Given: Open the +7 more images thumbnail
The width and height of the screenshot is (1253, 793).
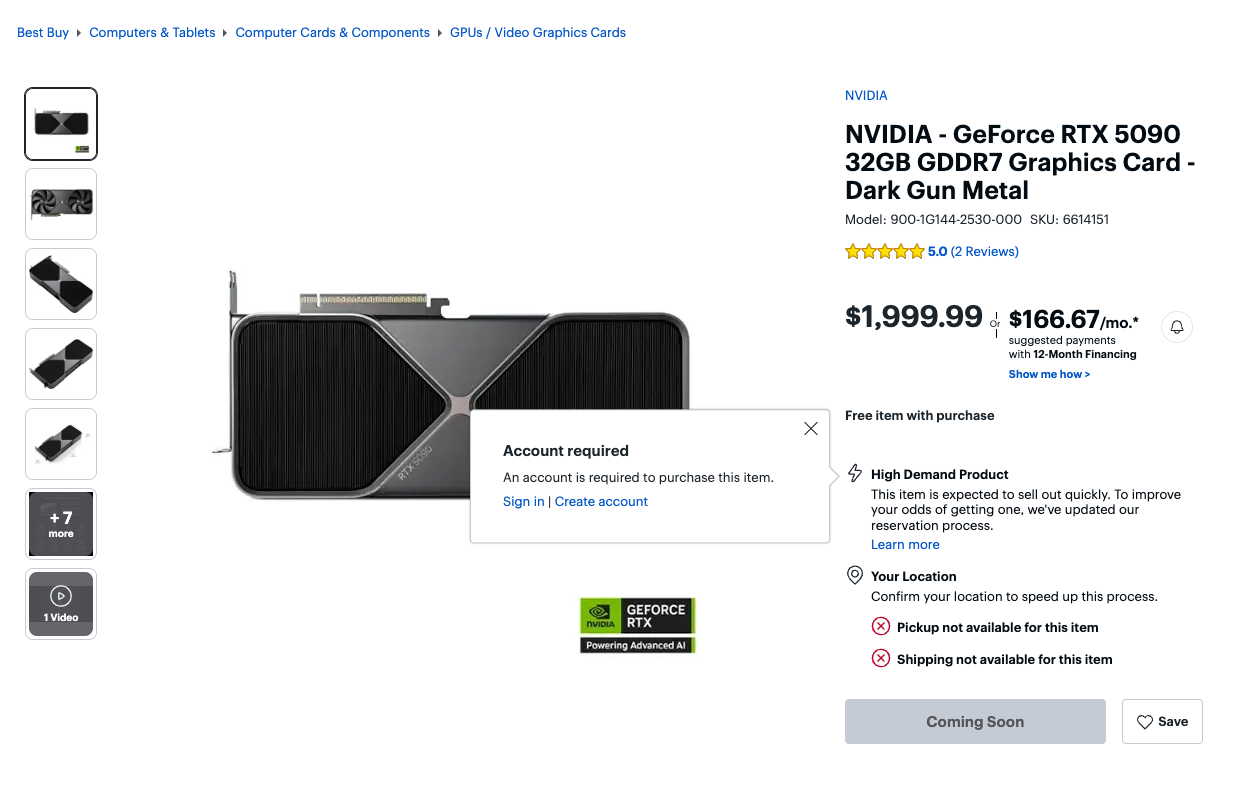Looking at the screenshot, I should (x=61, y=524).
